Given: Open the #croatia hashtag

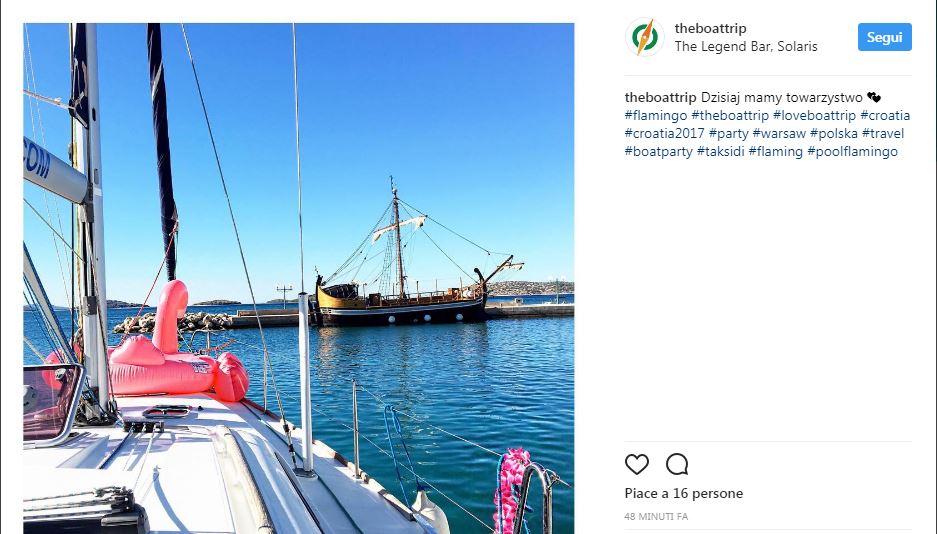Looking at the screenshot, I should (x=885, y=115).
